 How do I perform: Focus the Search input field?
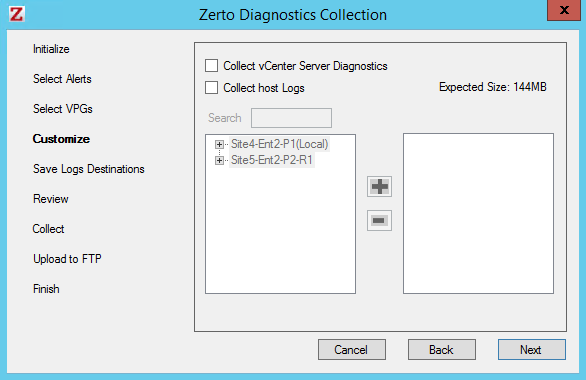(291, 118)
